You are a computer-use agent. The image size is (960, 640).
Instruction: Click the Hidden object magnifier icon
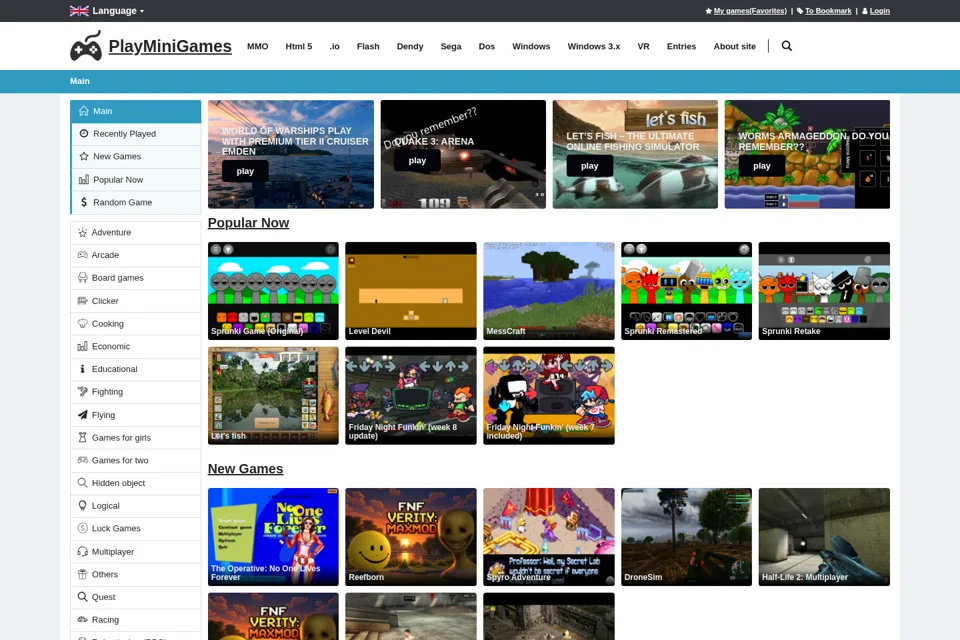click(x=83, y=483)
